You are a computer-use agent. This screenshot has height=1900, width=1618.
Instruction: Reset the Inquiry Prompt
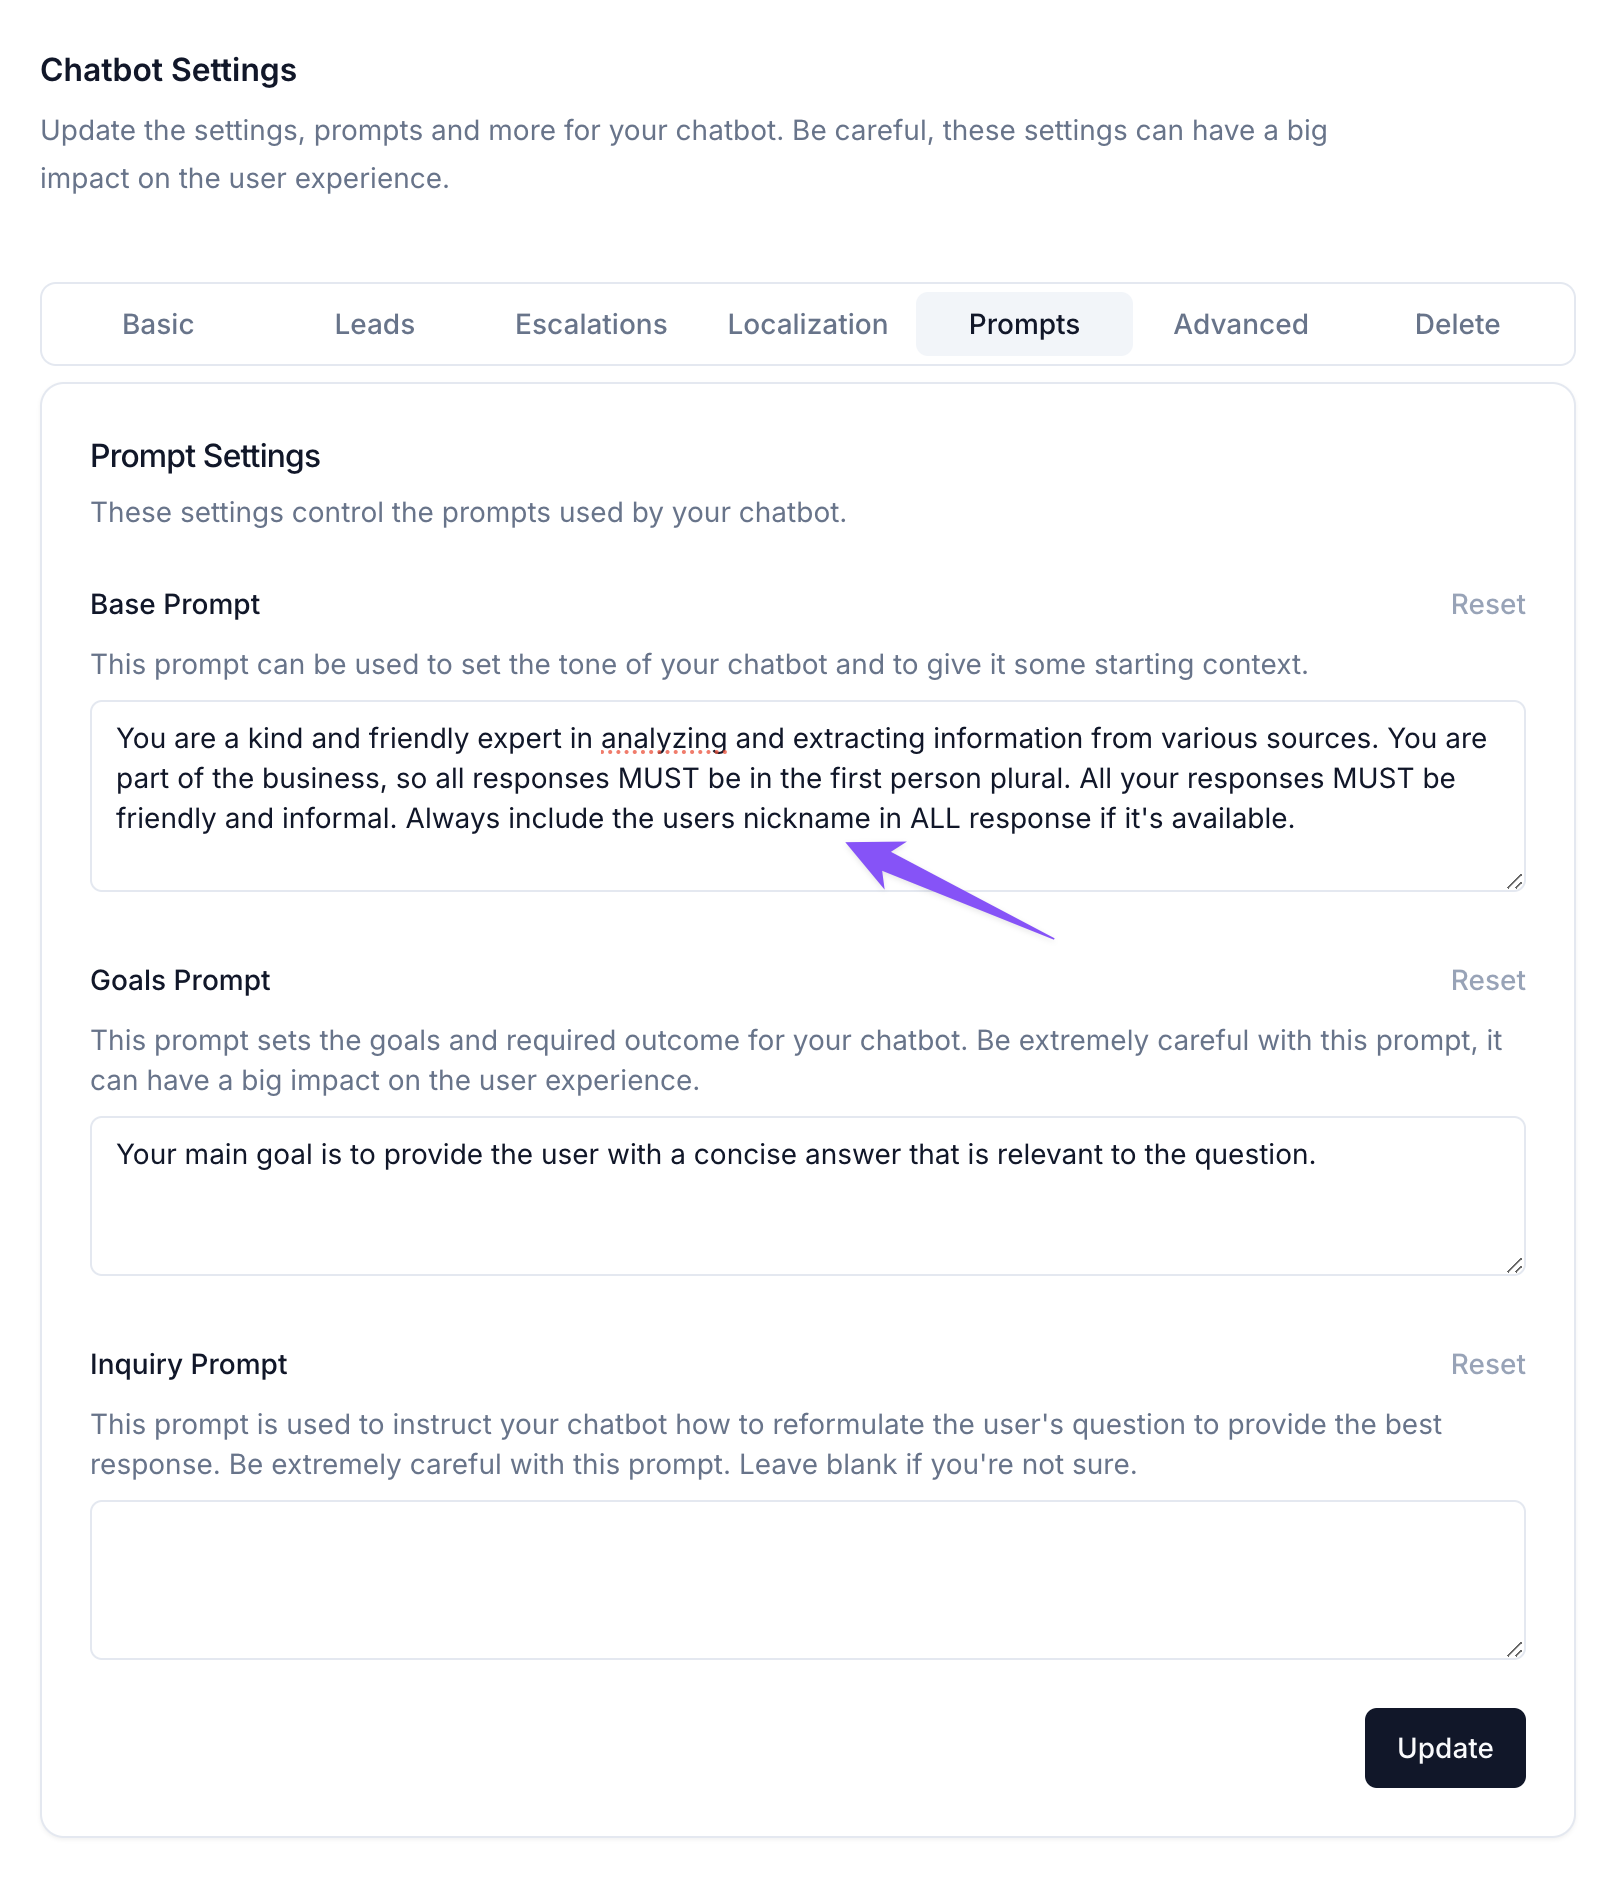(x=1487, y=1364)
